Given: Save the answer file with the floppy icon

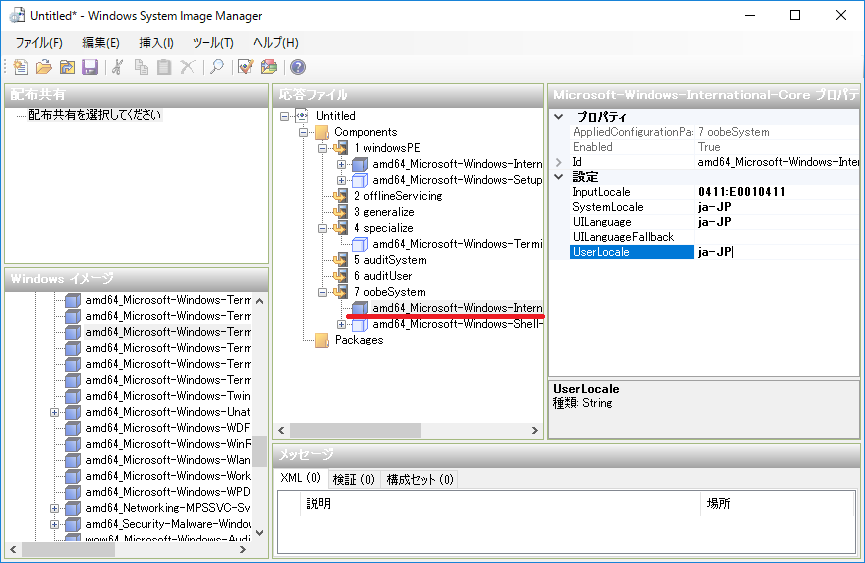Looking at the screenshot, I should (x=90, y=67).
